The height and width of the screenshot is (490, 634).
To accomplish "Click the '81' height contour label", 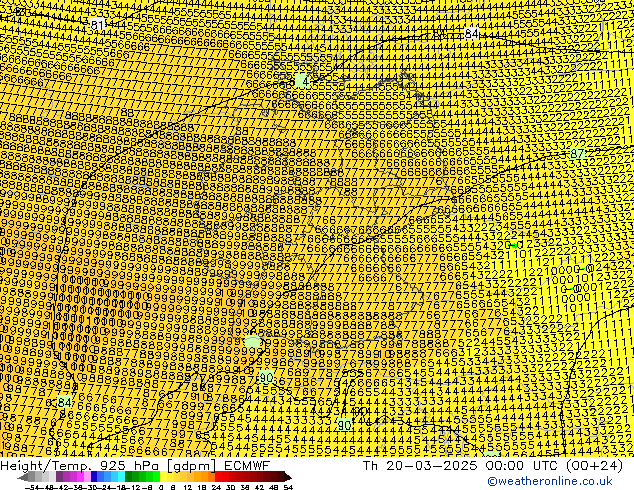I will coord(97,25).
